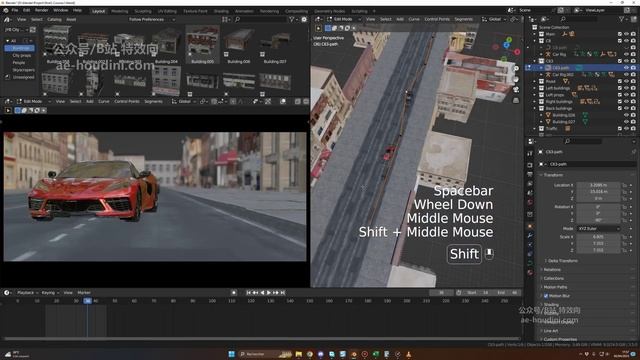The width and height of the screenshot is (640, 360).
Task: Open the Render menu in the top bar
Action: (42, 10)
